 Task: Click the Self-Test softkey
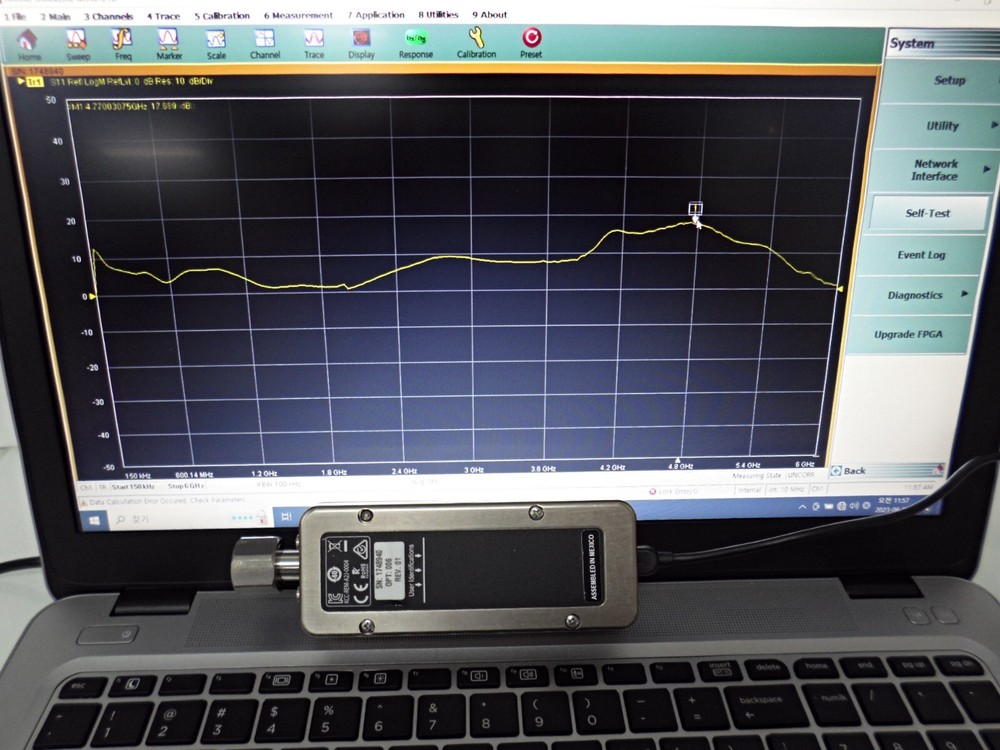(927, 213)
